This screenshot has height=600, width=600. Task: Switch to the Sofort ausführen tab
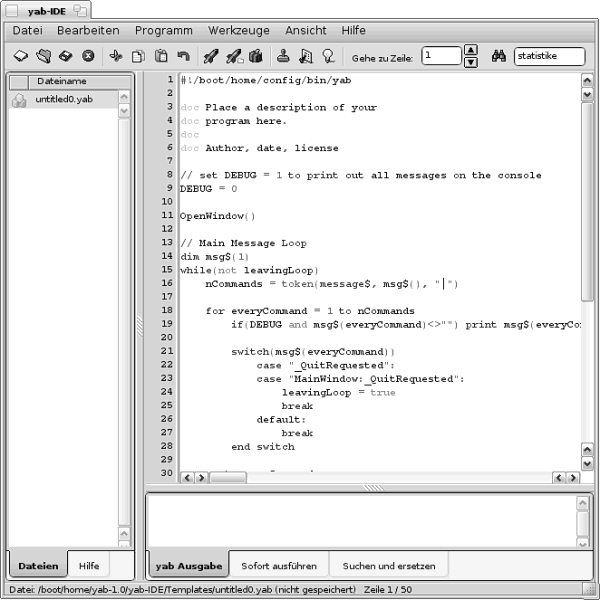279,566
